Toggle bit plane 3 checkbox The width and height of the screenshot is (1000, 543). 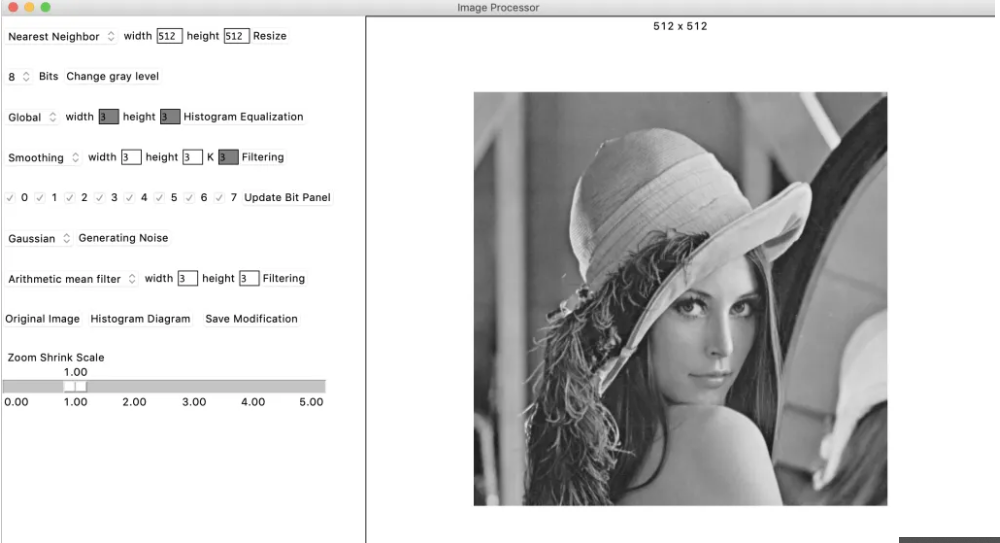[99, 198]
